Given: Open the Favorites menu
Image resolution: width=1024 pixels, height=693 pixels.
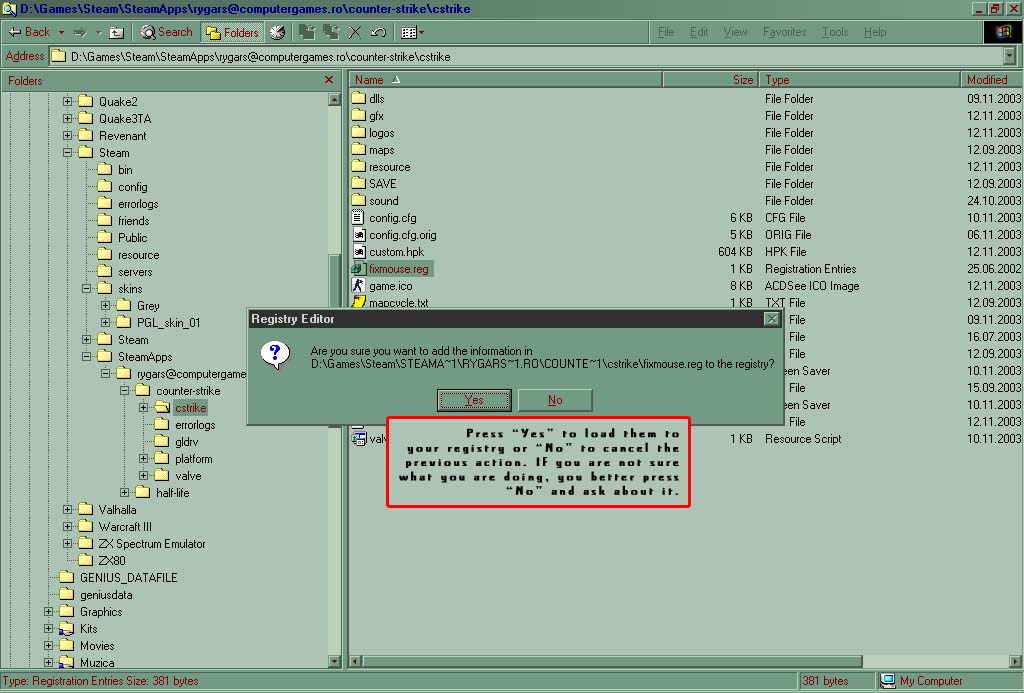Looking at the screenshot, I should [x=784, y=32].
